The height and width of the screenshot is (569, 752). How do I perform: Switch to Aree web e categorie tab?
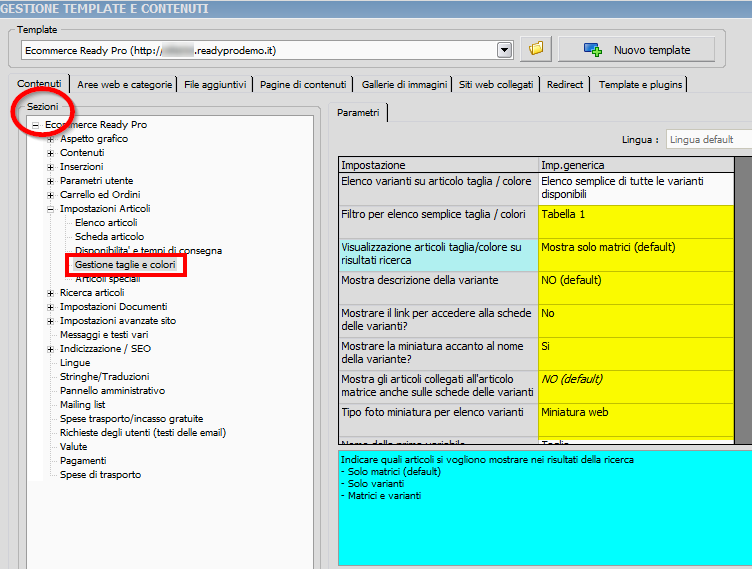pos(124,84)
